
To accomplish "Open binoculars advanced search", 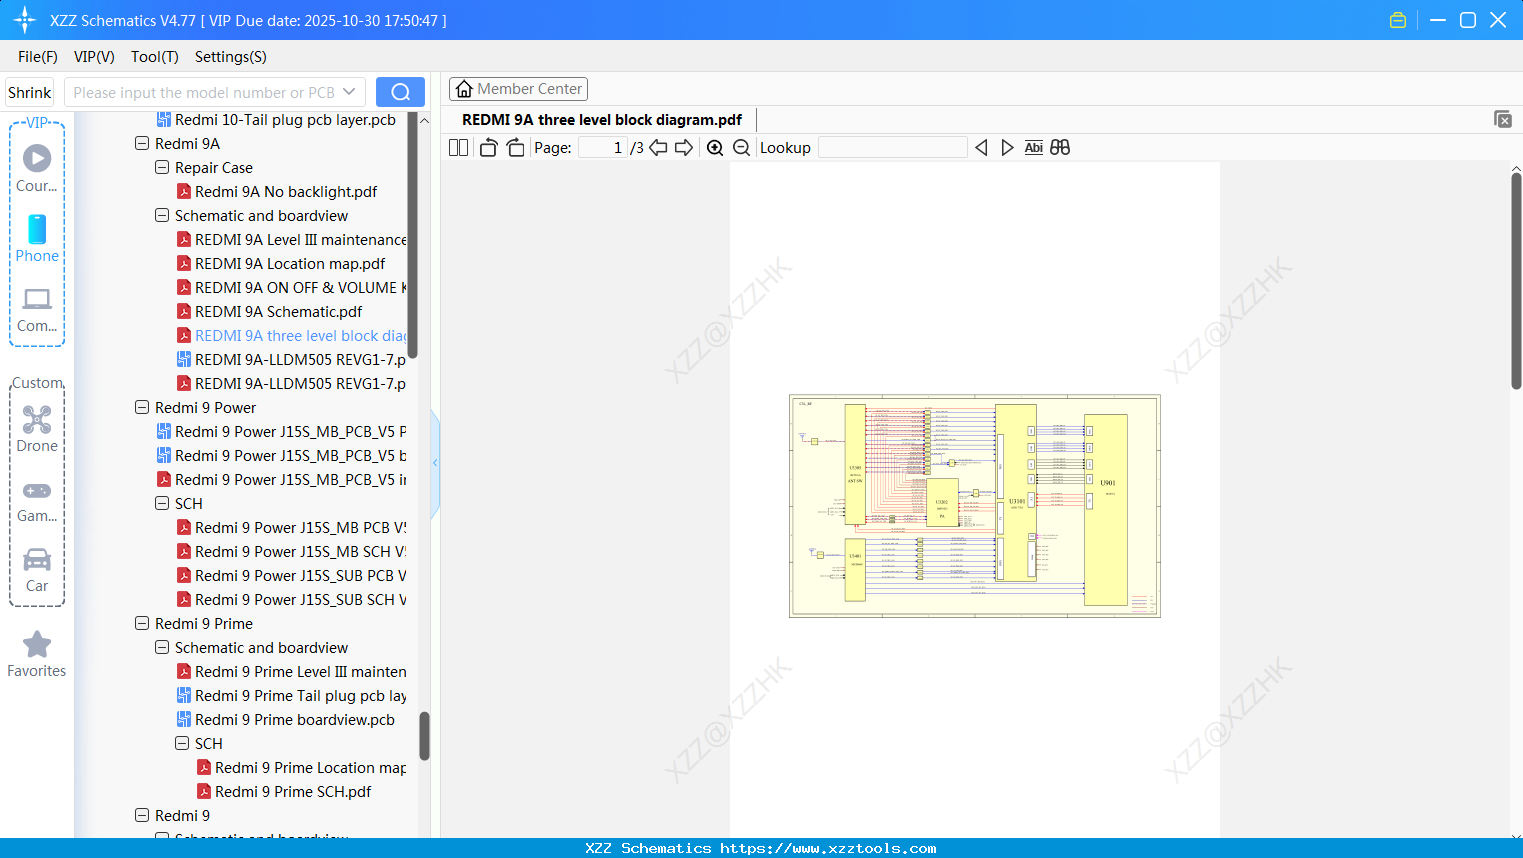I will point(1060,147).
